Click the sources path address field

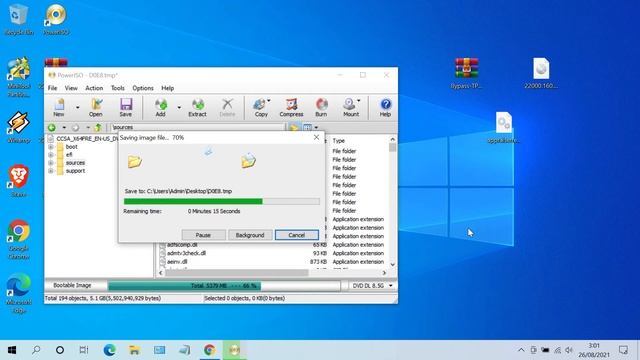coord(198,127)
